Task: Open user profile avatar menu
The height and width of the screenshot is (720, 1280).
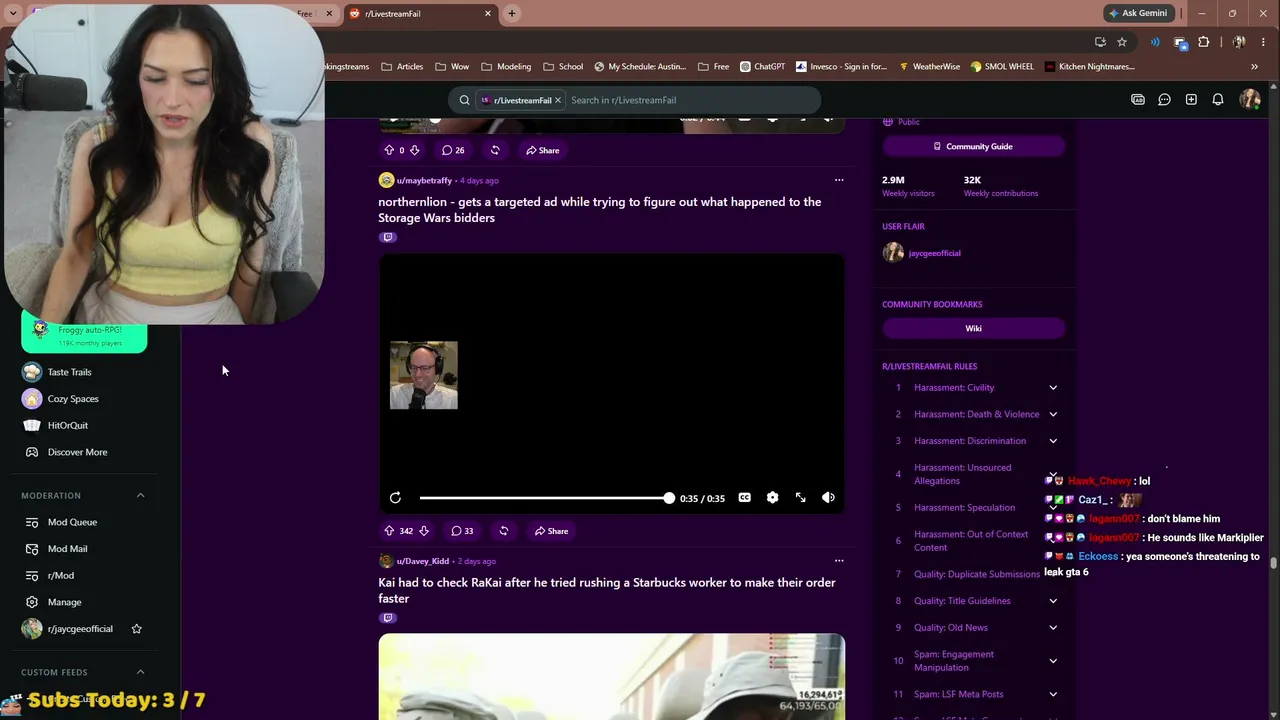Action: (x=1250, y=100)
